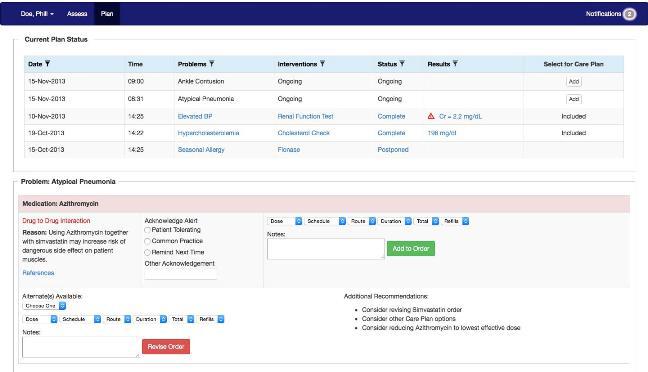Switch to the Assess tab
Screen dimensions: 648x372
click(77, 14)
